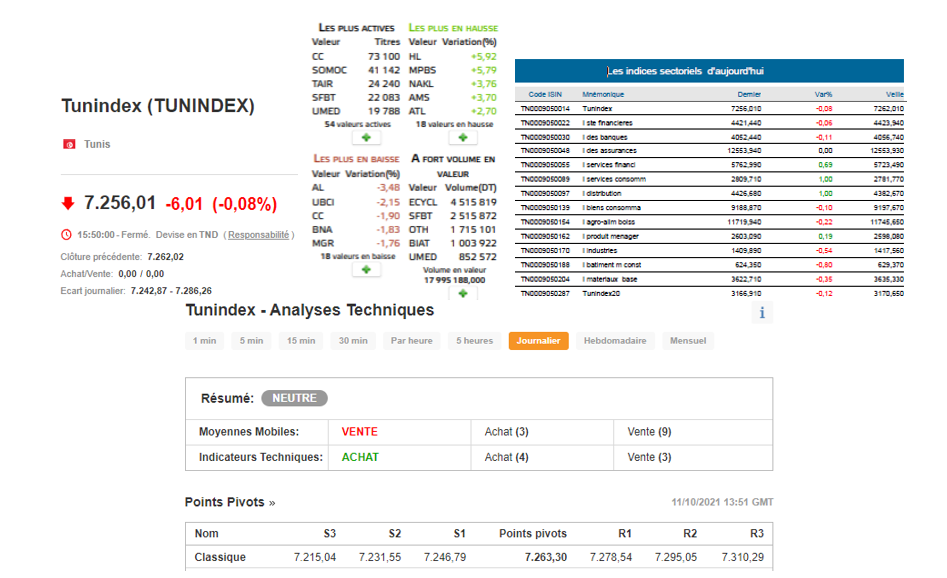
Task: Click the Tunis flag icon
Action: click(69, 145)
